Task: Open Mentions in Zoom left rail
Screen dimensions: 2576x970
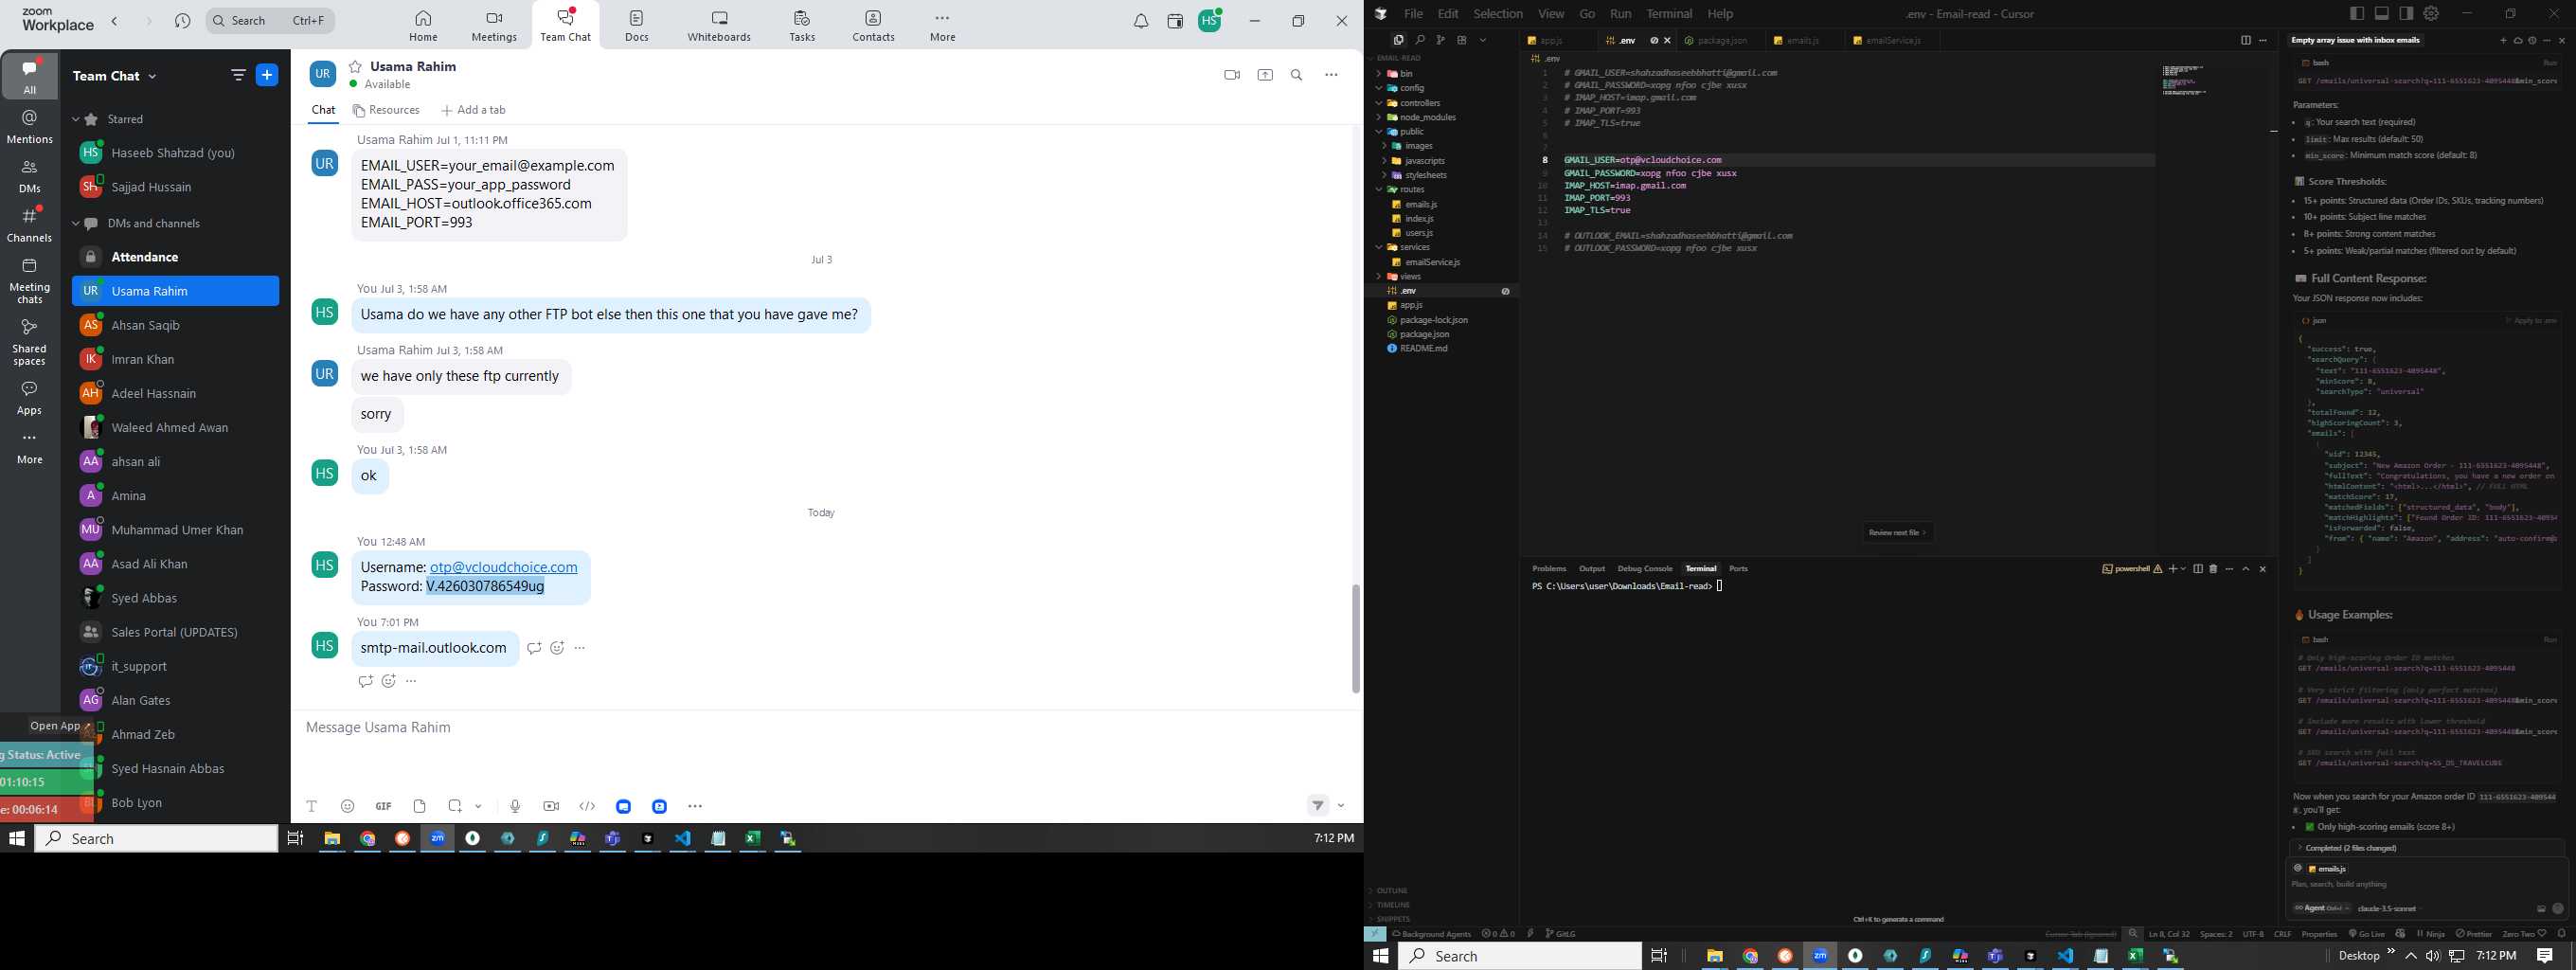Action: click(x=30, y=127)
